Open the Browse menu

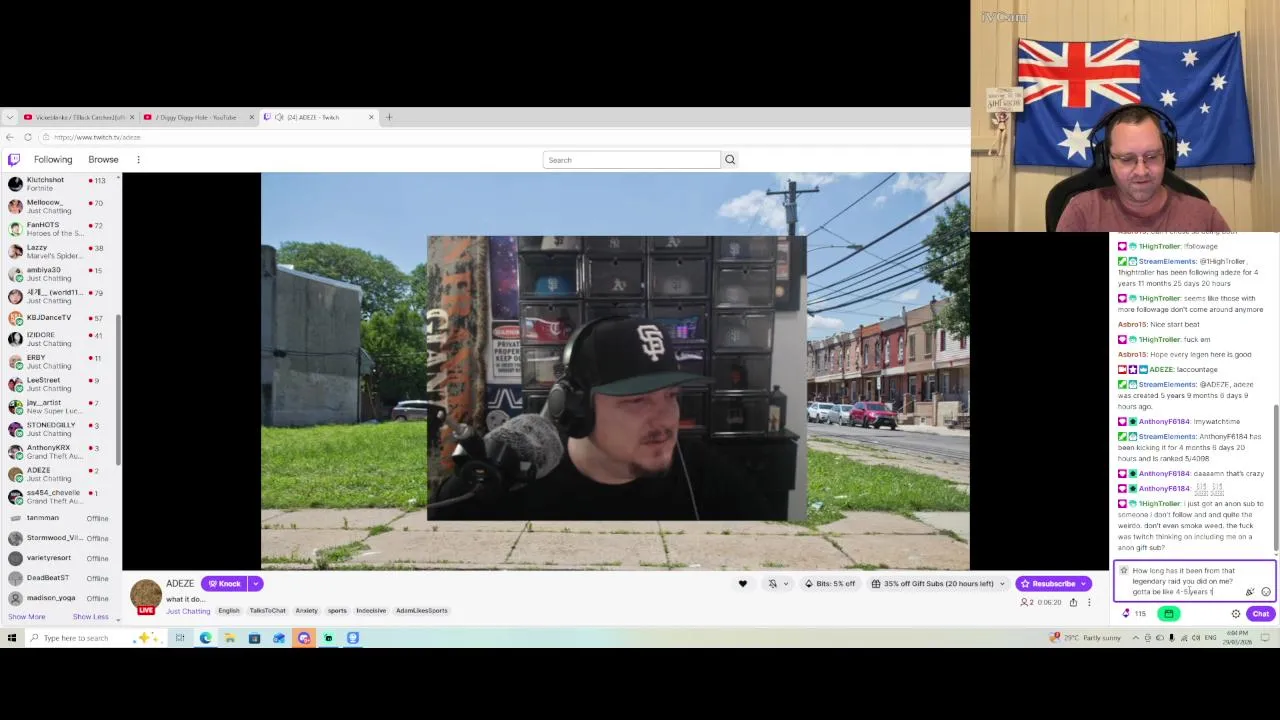(x=103, y=160)
